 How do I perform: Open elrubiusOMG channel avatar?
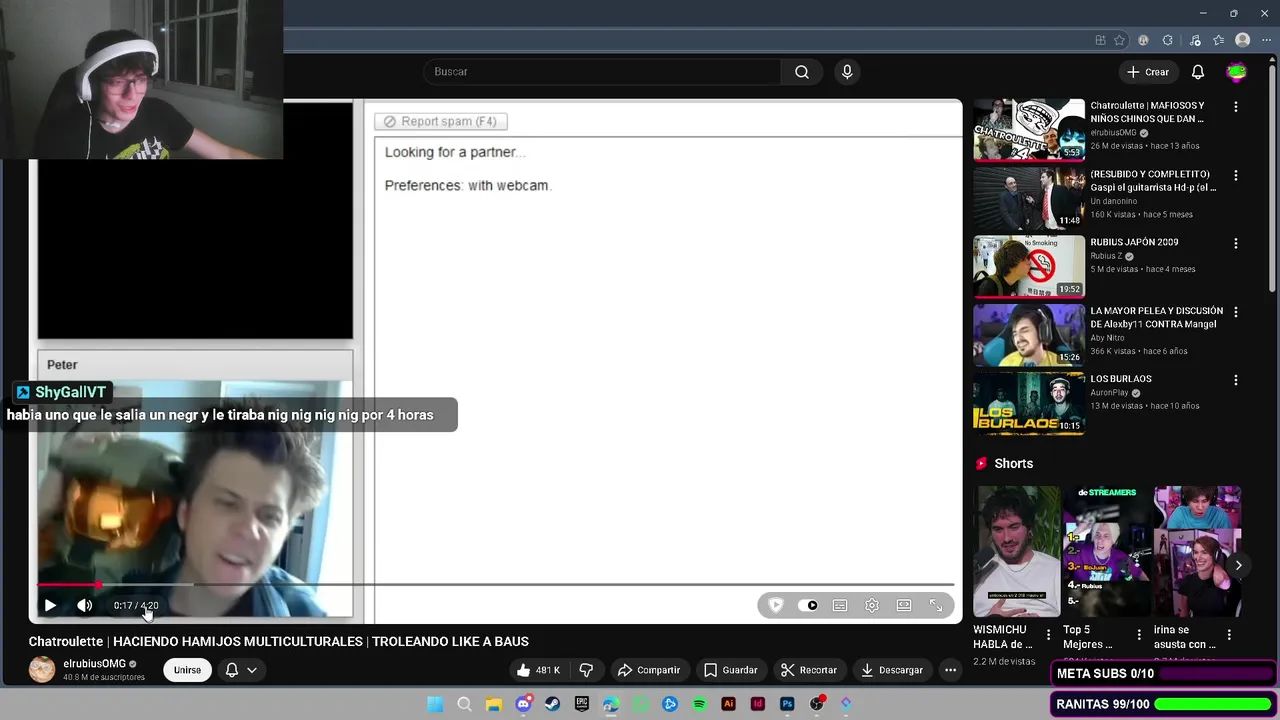tap(42, 670)
